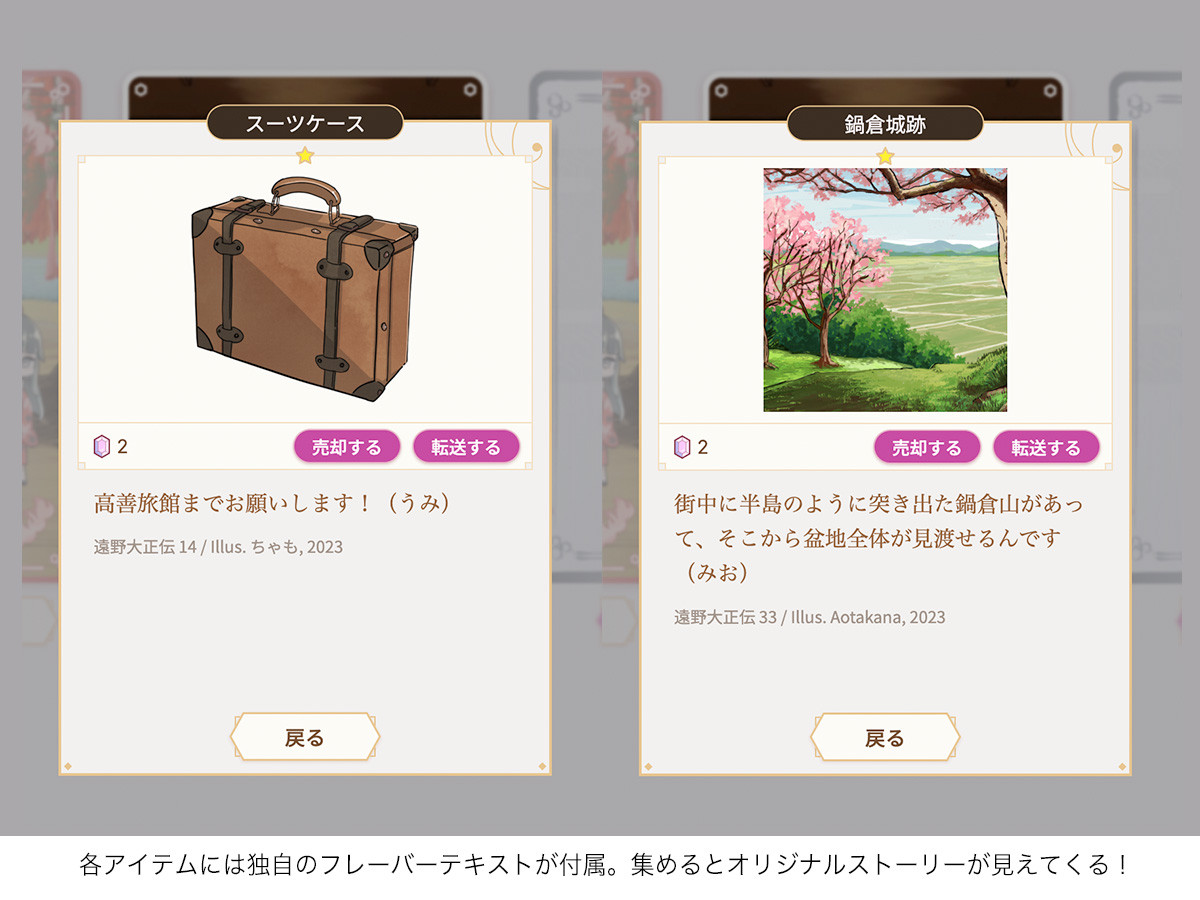
Task: Click the 遠野大正伝 33 Aotakana credit line
Action: 809,617
